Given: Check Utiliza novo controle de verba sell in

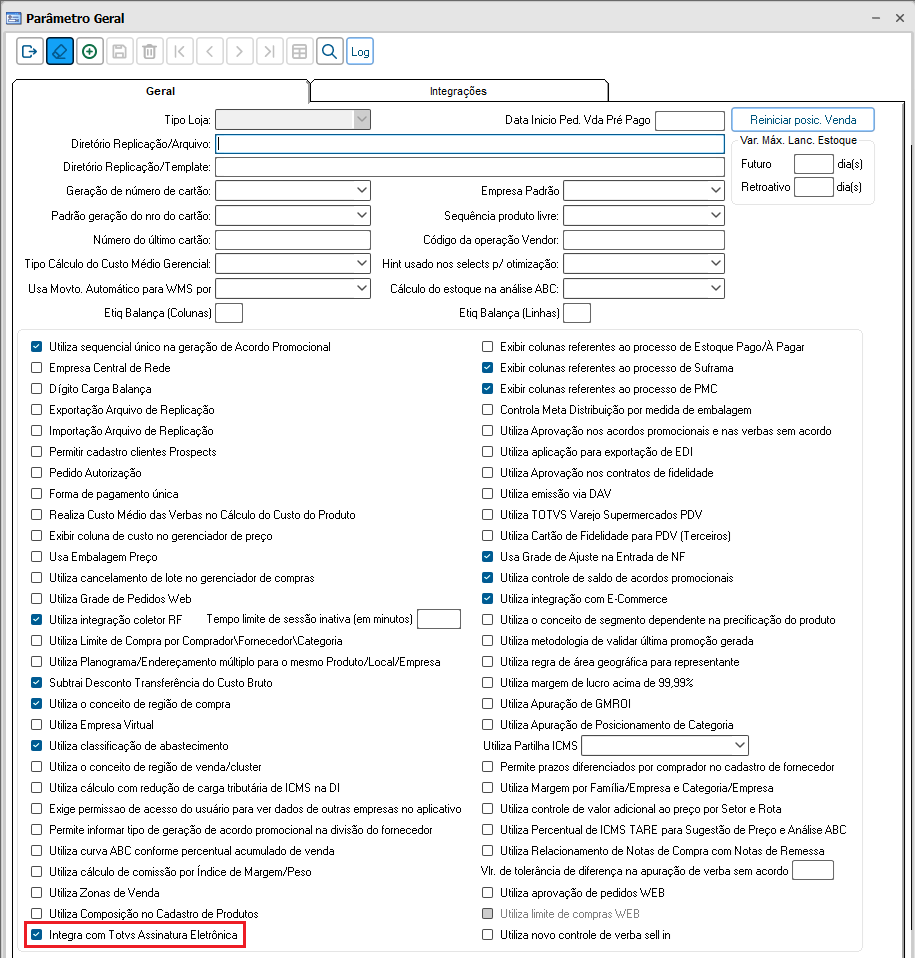Looking at the screenshot, I should pos(487,934).
